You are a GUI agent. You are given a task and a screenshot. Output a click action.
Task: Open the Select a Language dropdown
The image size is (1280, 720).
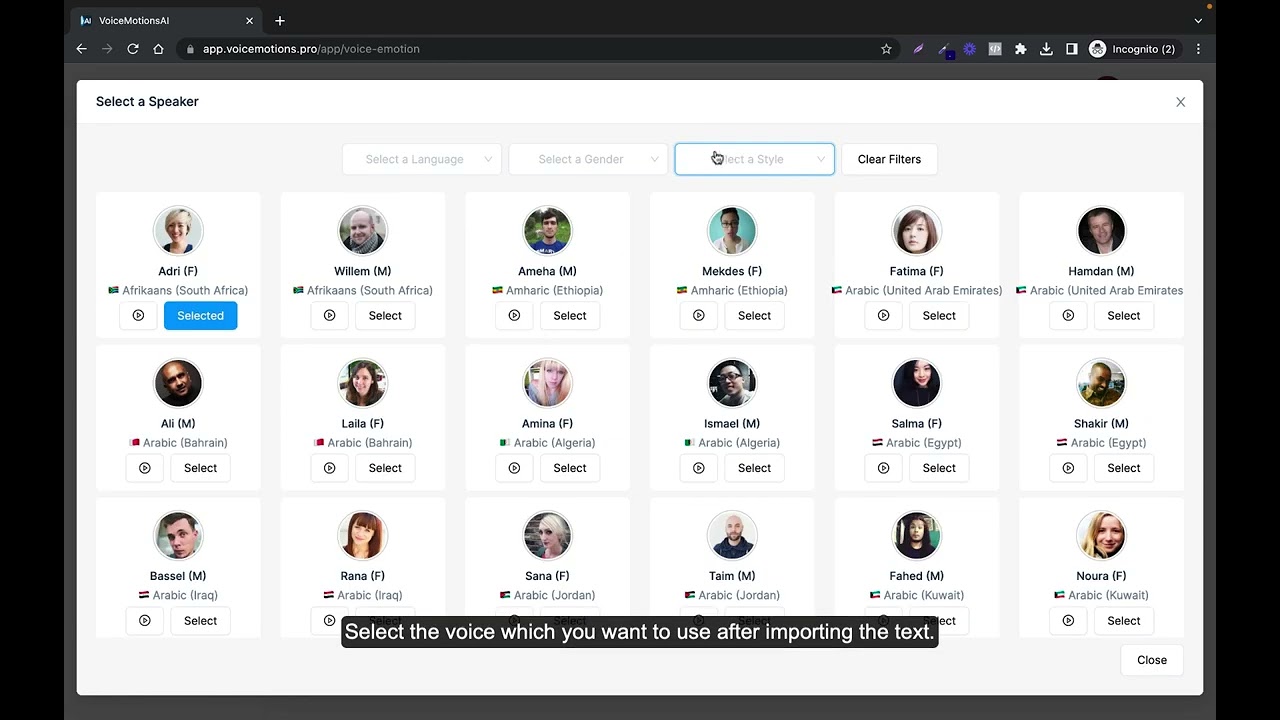422,159
